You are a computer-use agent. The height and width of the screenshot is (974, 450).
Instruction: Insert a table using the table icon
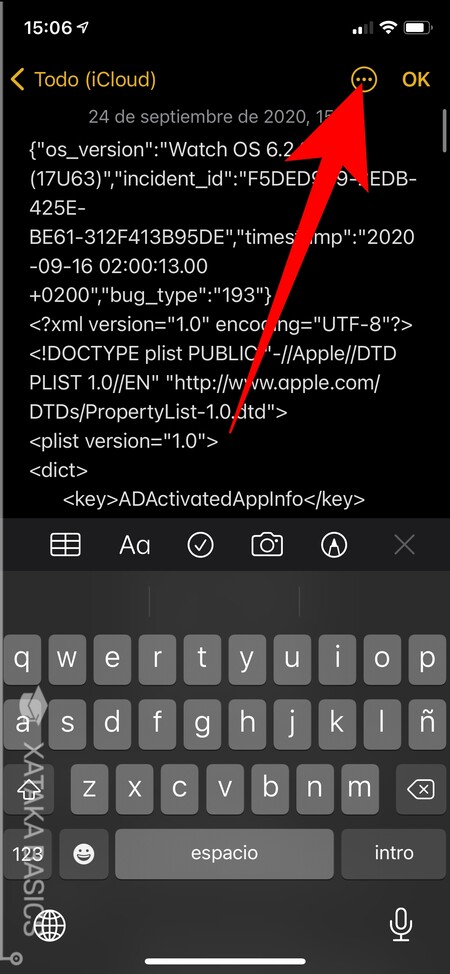coord(65,545)
